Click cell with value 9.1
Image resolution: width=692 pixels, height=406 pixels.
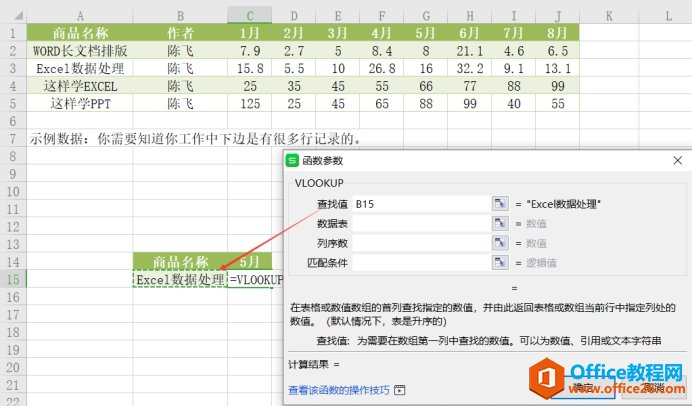pyautogui.click(x=513, y=68)
